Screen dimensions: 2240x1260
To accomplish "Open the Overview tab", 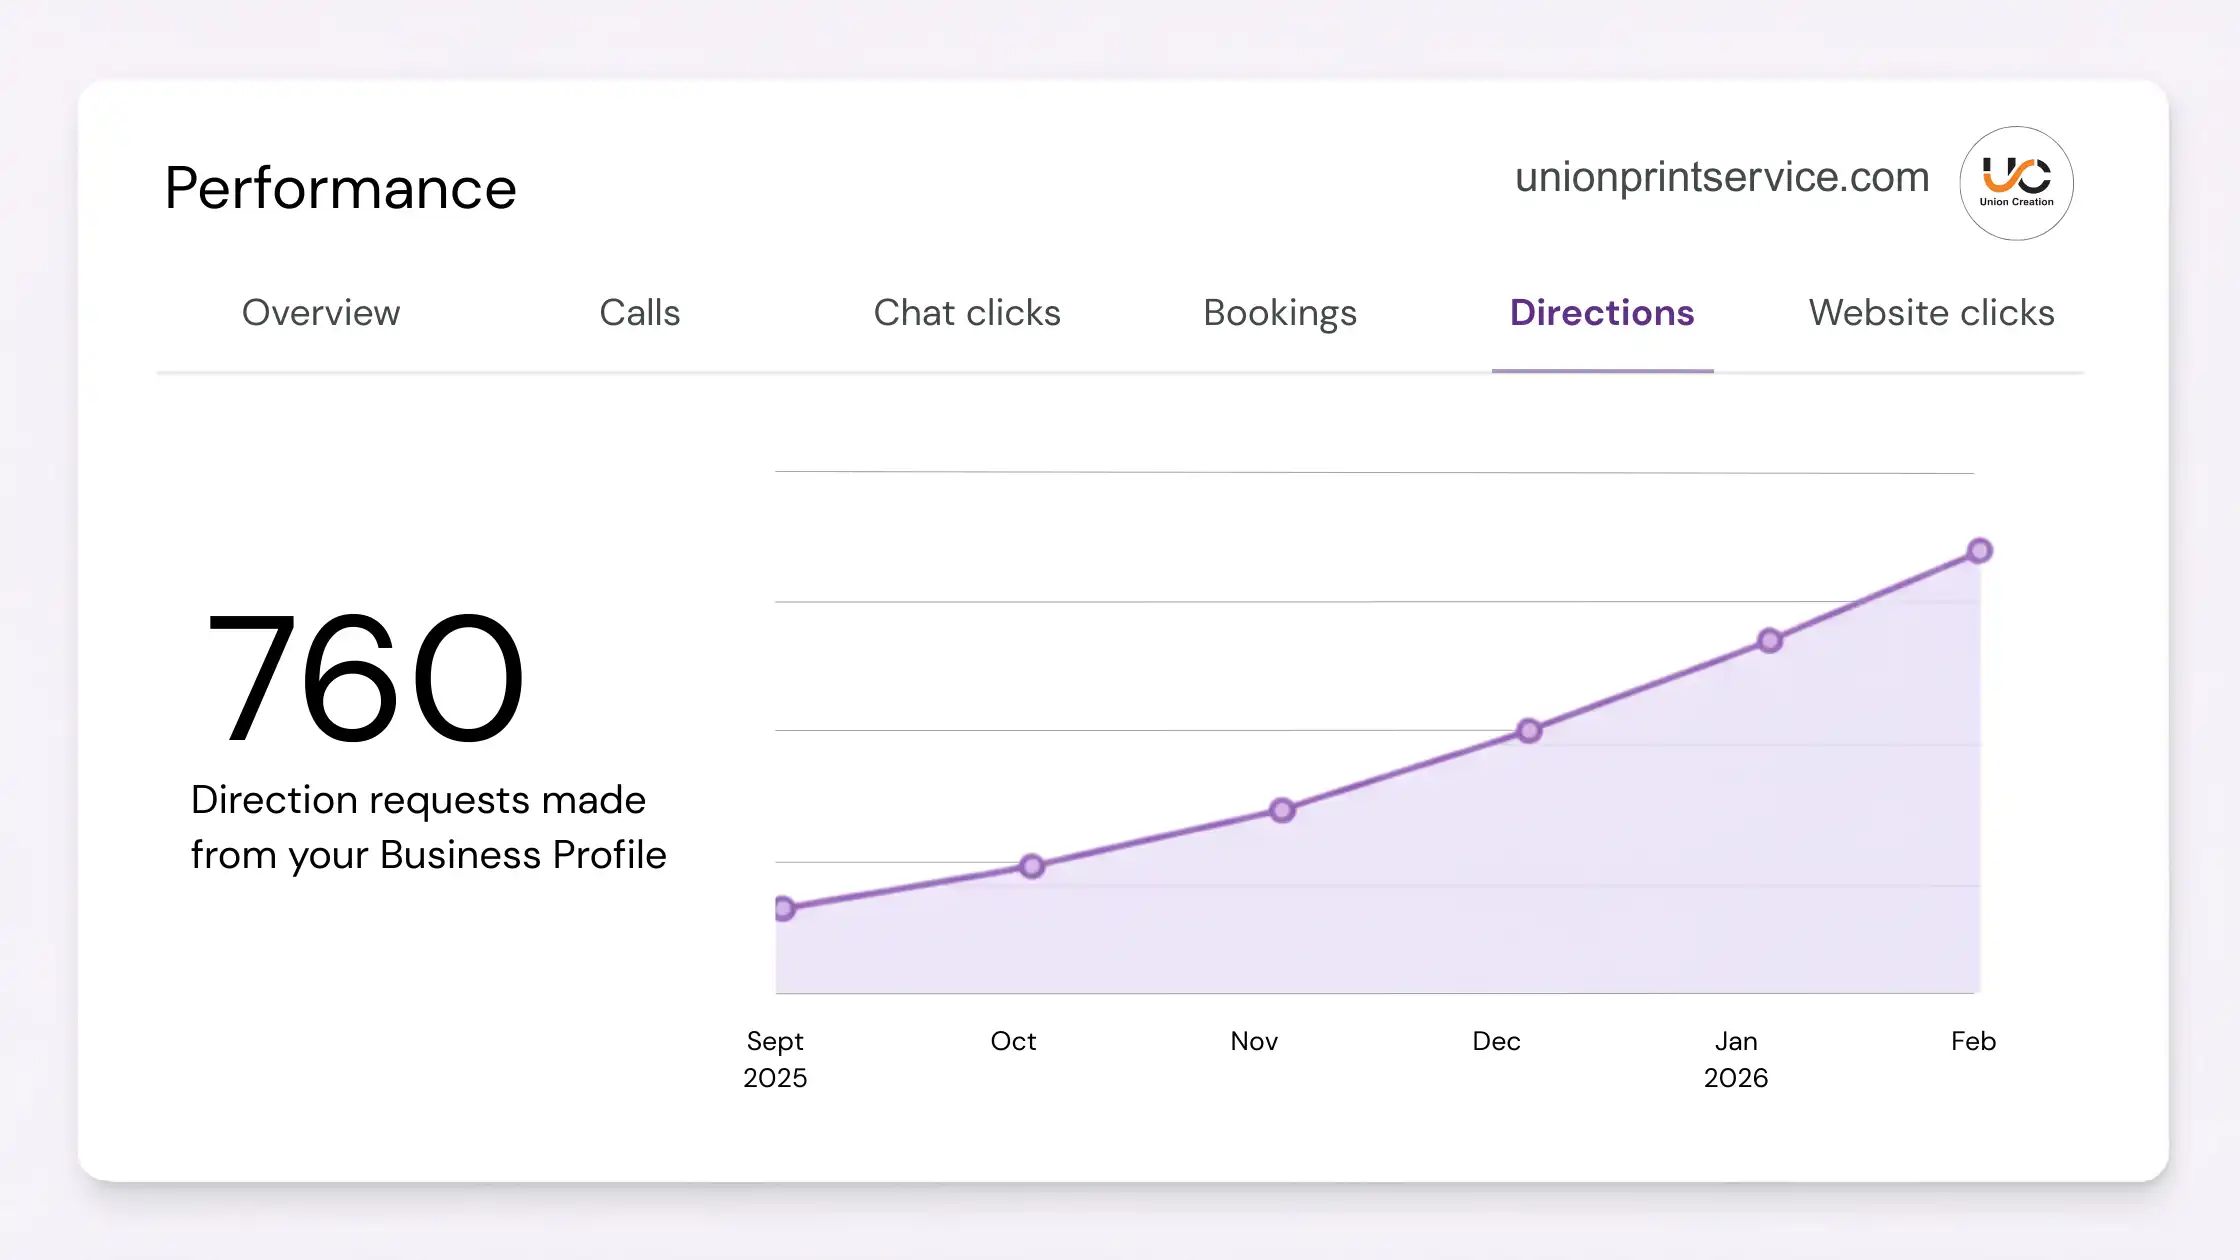I will [321, 313].
